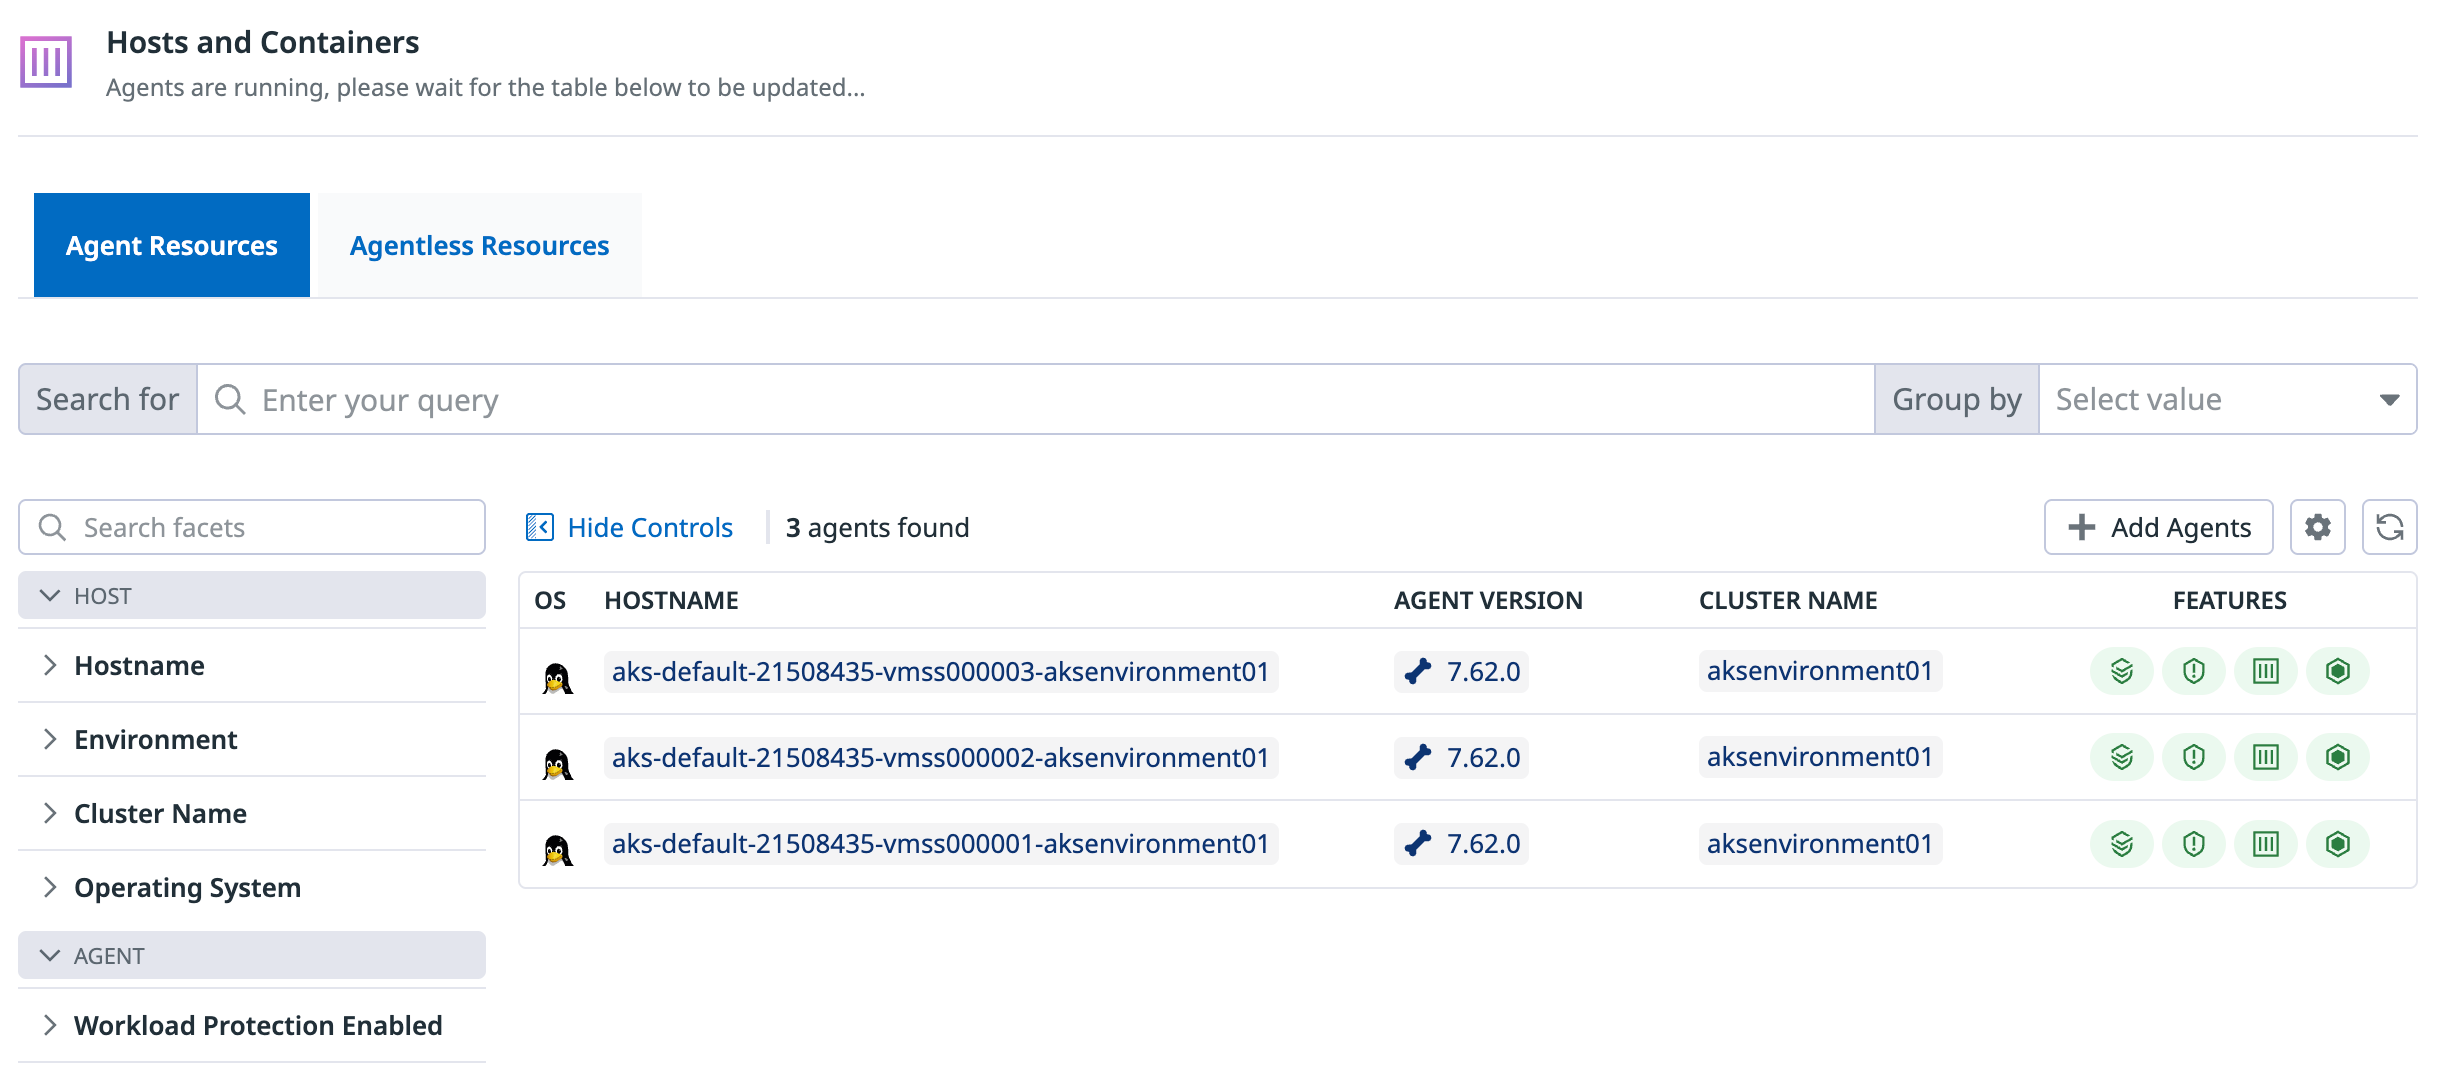
Task: Click the Hosts and Containers purple header icon
Action: pyautogui.click(x=47, y=62)
